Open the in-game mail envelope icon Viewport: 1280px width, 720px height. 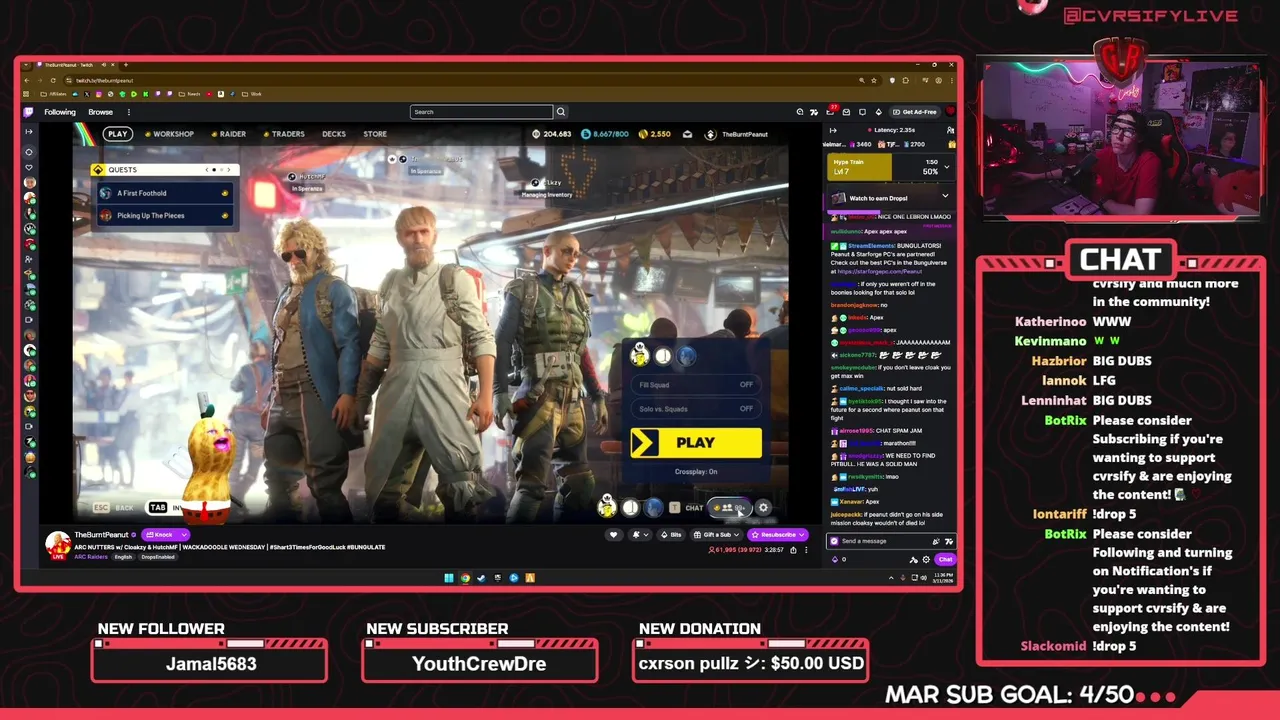coord(687,134)
